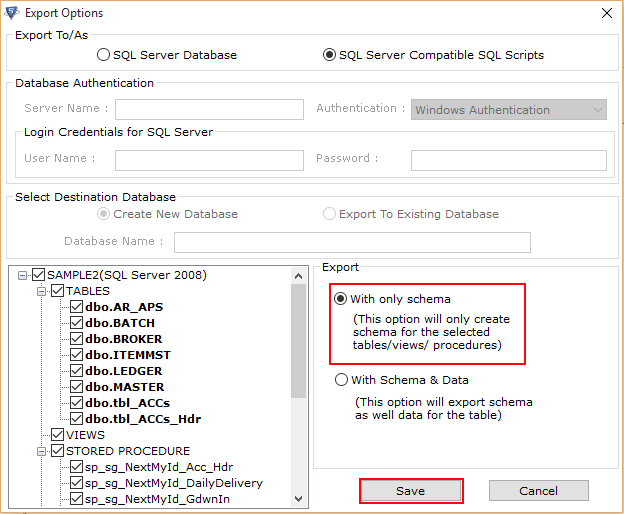Viewport: 624px width, 514px height.
Task: Toggle sp_sg_NextMyId_DailyDelivery checkbox
Action: (76, 483)
